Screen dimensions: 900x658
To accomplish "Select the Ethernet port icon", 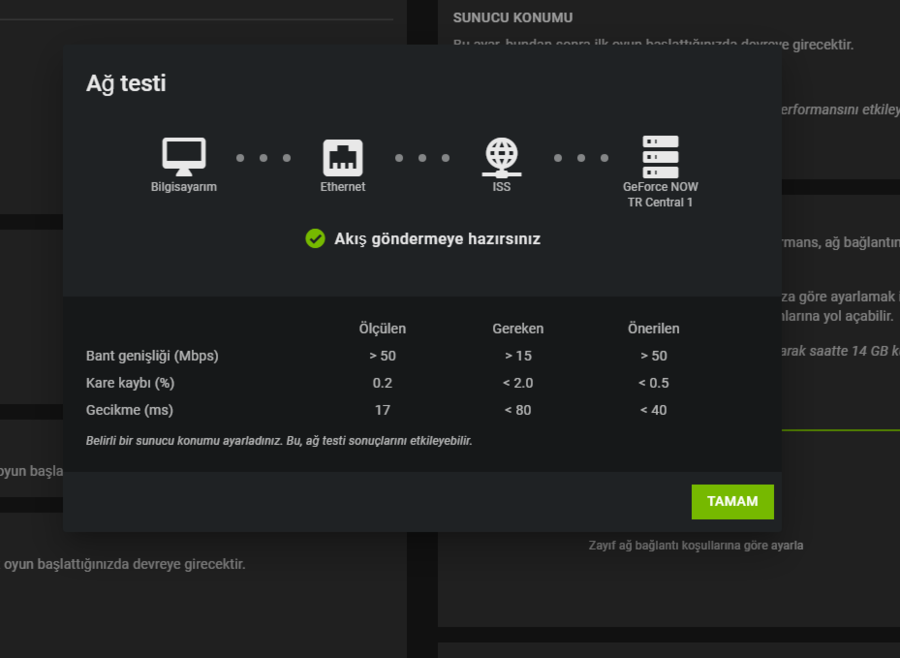I will click(x=343, y=157).
